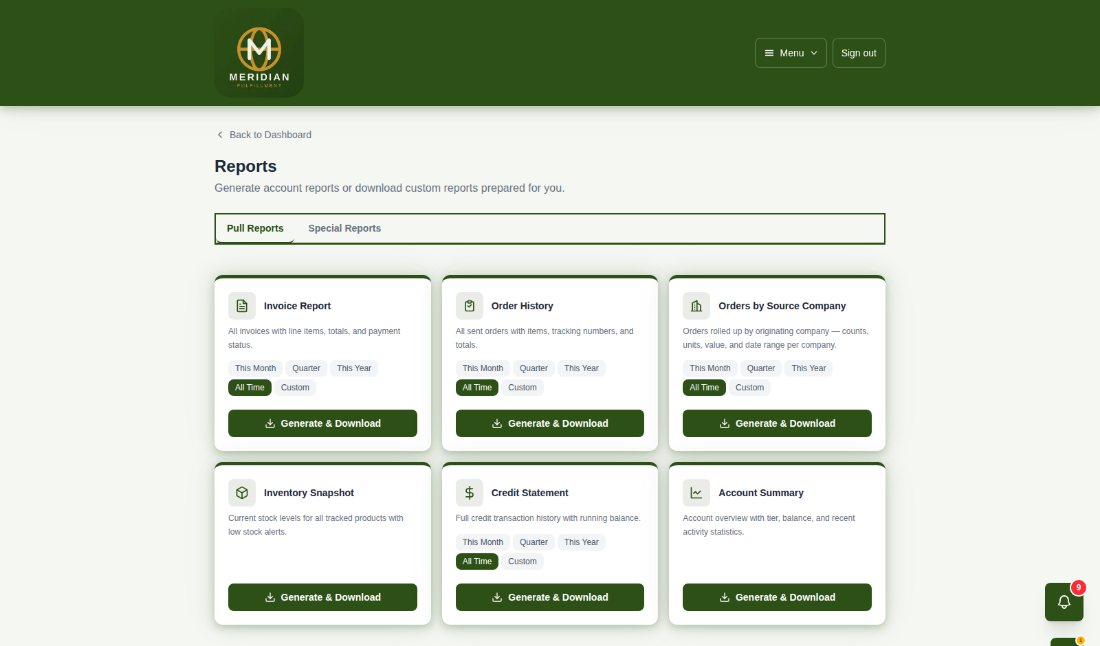
Task: Generate and download the Account Summary
Action: (x=777, y=598)
